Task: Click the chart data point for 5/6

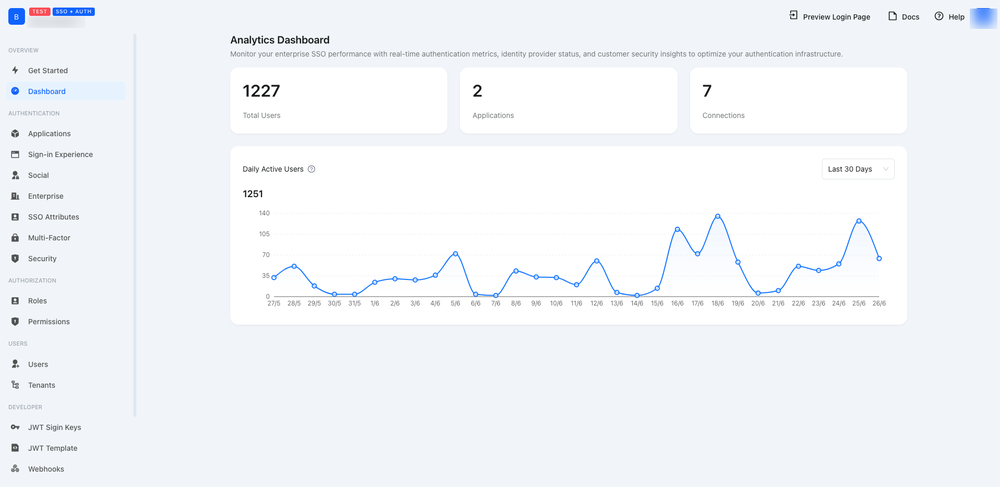Action: pyautogui.click(x=455, y=254)
